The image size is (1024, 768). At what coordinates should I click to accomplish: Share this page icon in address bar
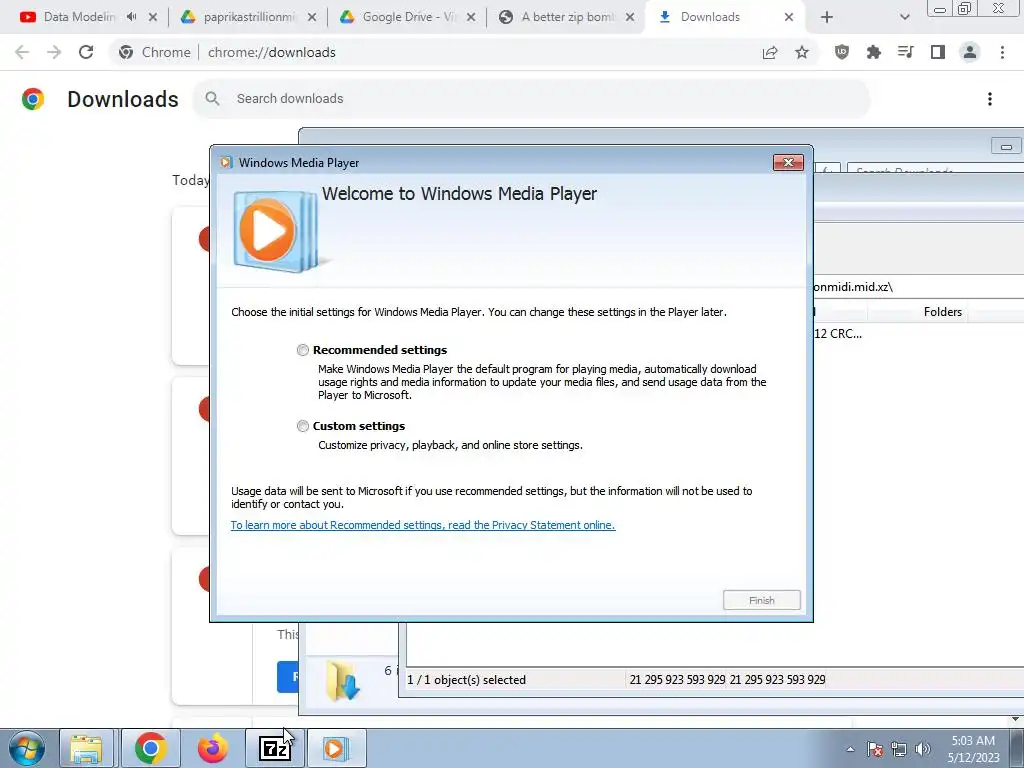click(x=770, y=52)
